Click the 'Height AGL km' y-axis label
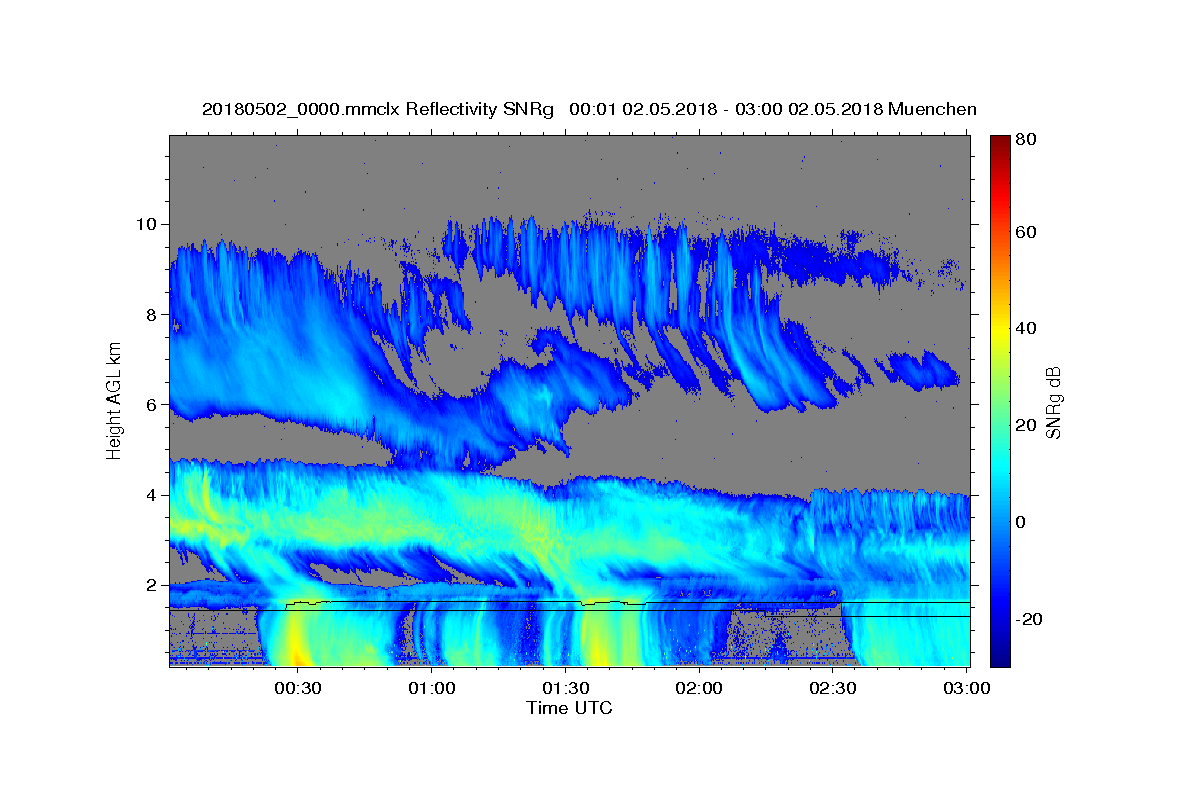 click(x=114, y=402)
